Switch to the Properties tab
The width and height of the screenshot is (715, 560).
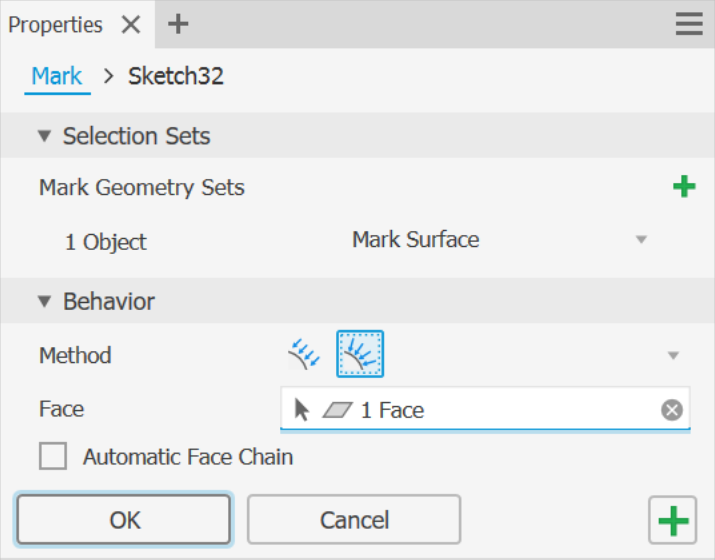click(x=56, y=25)
